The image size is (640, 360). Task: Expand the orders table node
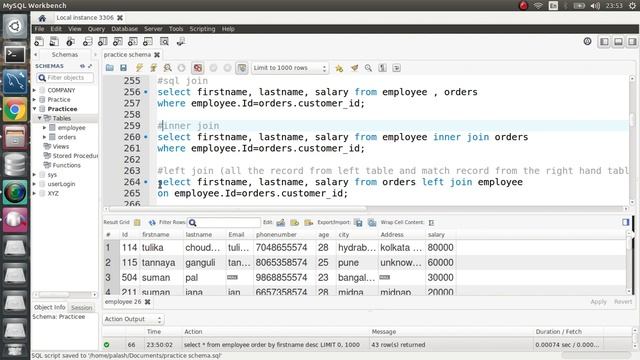click(44, 137)
